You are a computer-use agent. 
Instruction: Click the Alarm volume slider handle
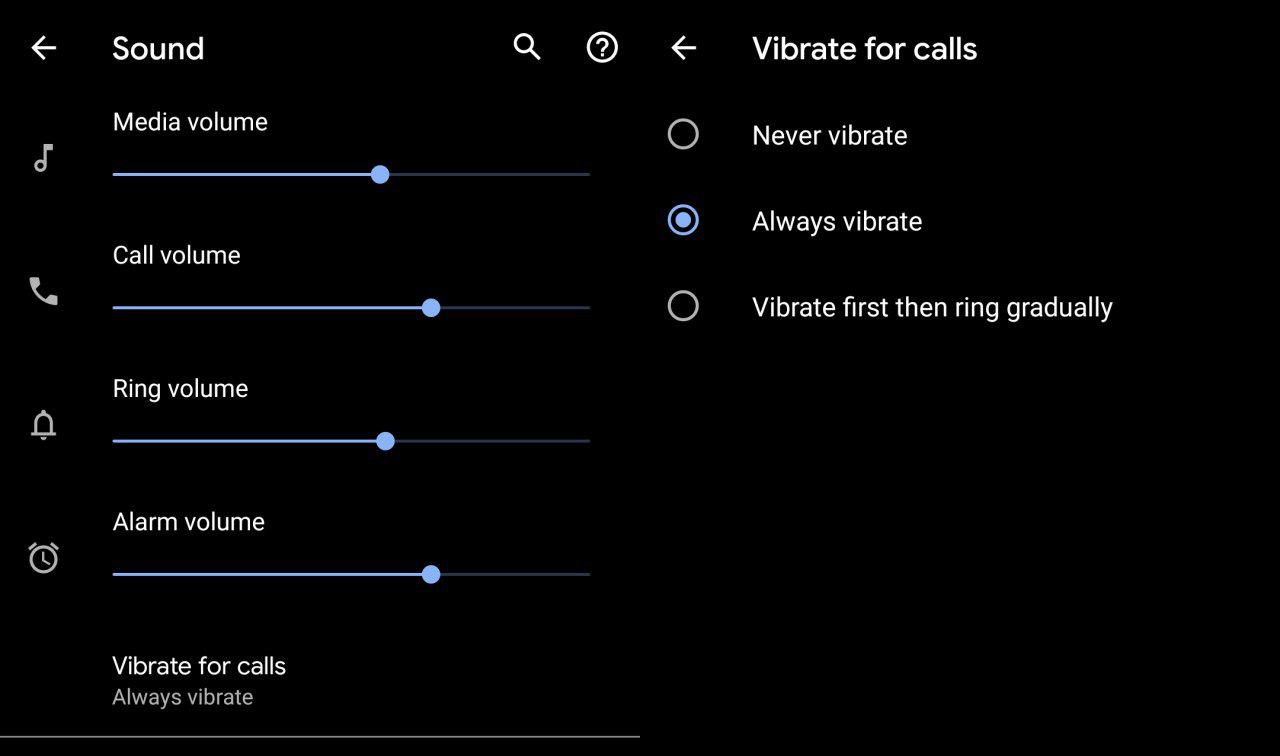[431, 575]
